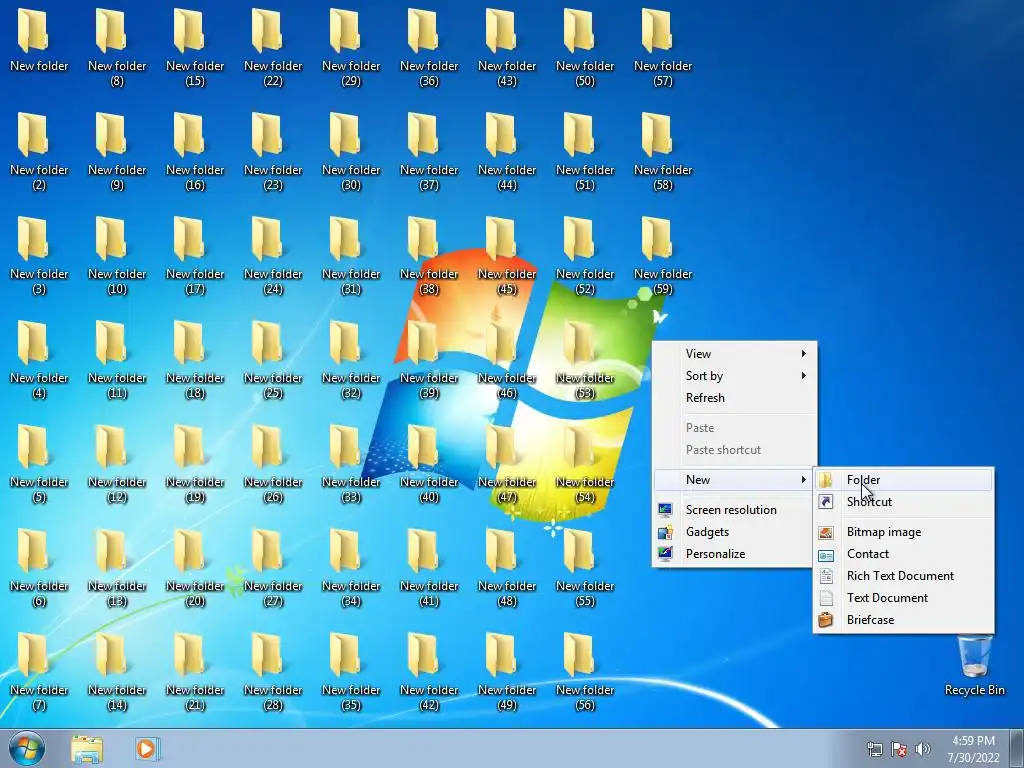
Task: Open the Action Center flag icon
Action: [x=899, y=749]
